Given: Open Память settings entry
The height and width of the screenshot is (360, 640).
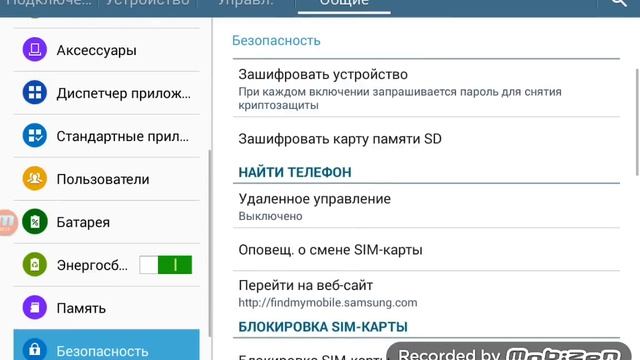Looking at the screenshot, I should click(107, 308).
